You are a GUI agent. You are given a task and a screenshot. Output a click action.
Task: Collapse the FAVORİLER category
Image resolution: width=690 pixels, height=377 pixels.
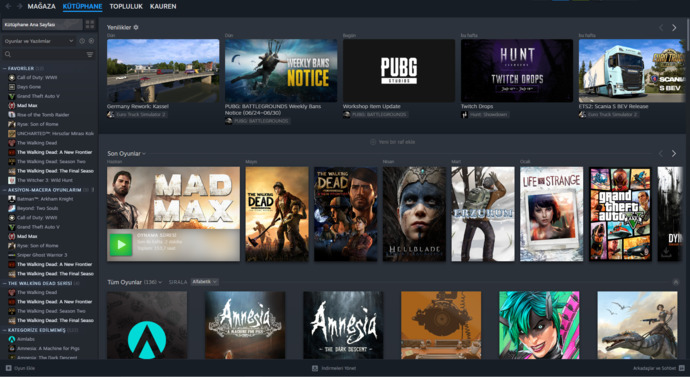(x=4, y=69)
